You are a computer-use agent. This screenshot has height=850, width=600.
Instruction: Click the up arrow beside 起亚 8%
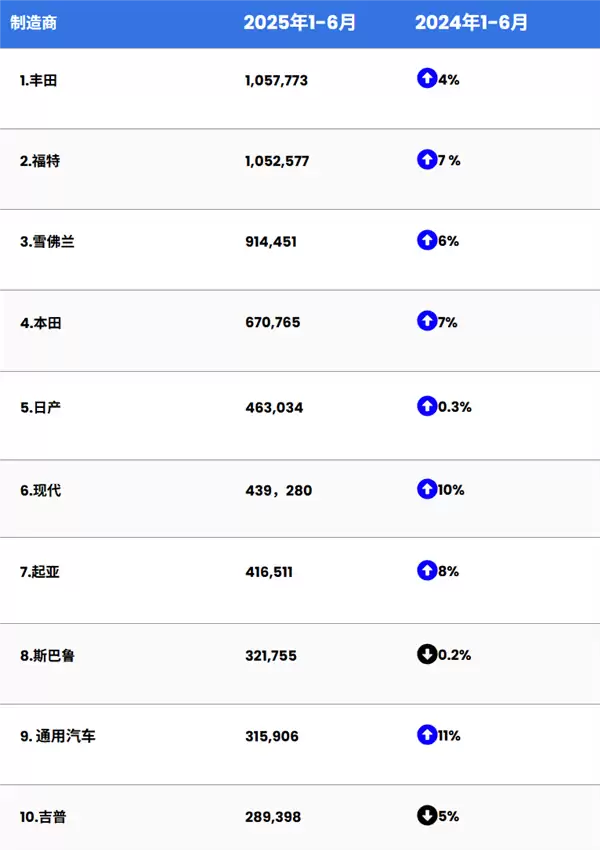tap(427, 571)
